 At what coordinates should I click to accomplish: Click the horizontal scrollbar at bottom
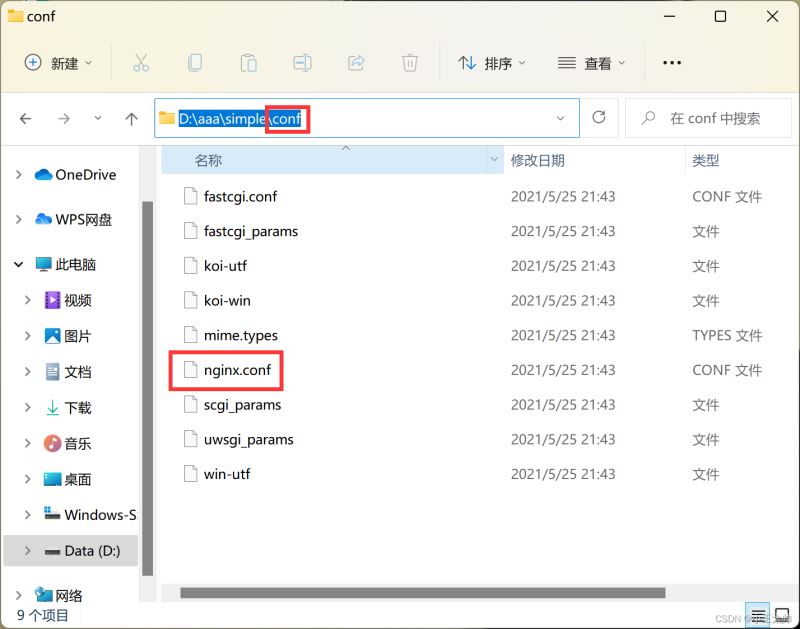click(420, 593)
